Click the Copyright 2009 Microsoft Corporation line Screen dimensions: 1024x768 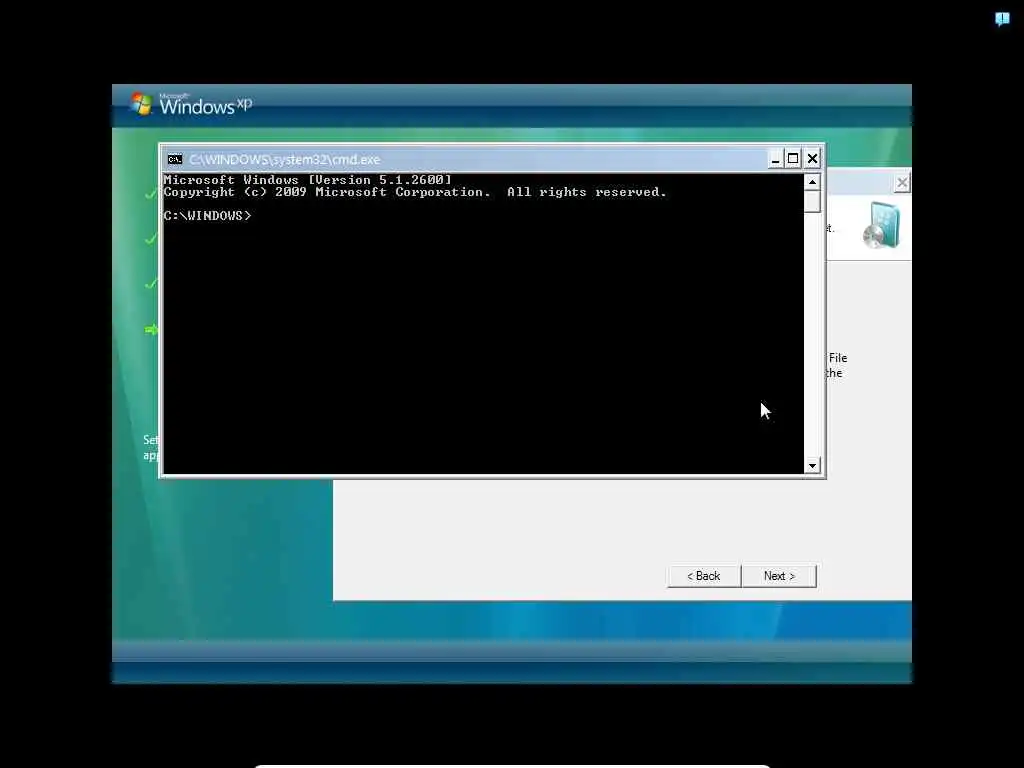pos(415,192)
